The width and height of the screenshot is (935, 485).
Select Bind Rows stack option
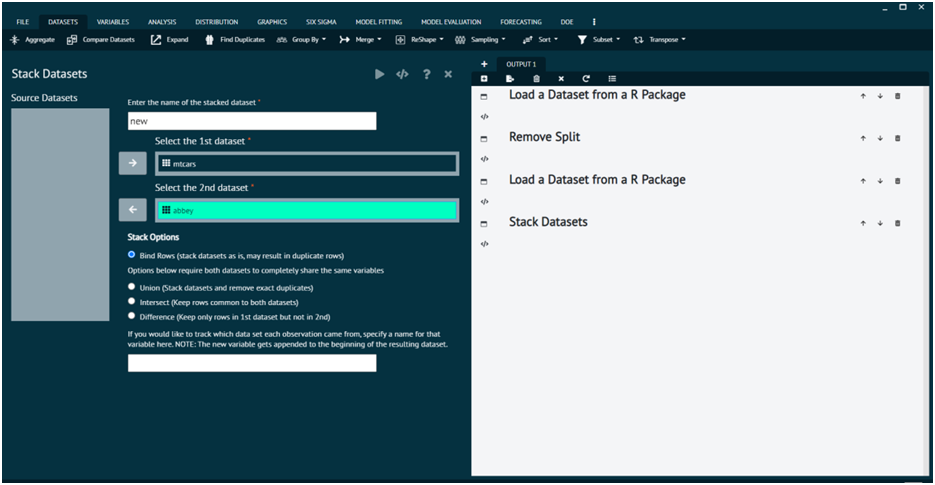click(132, 255)
